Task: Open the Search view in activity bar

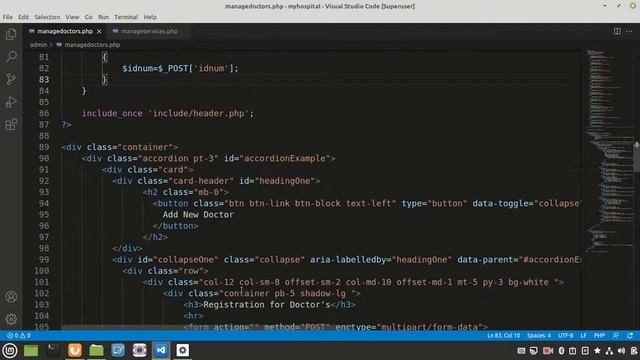Action: click(11, 56)
